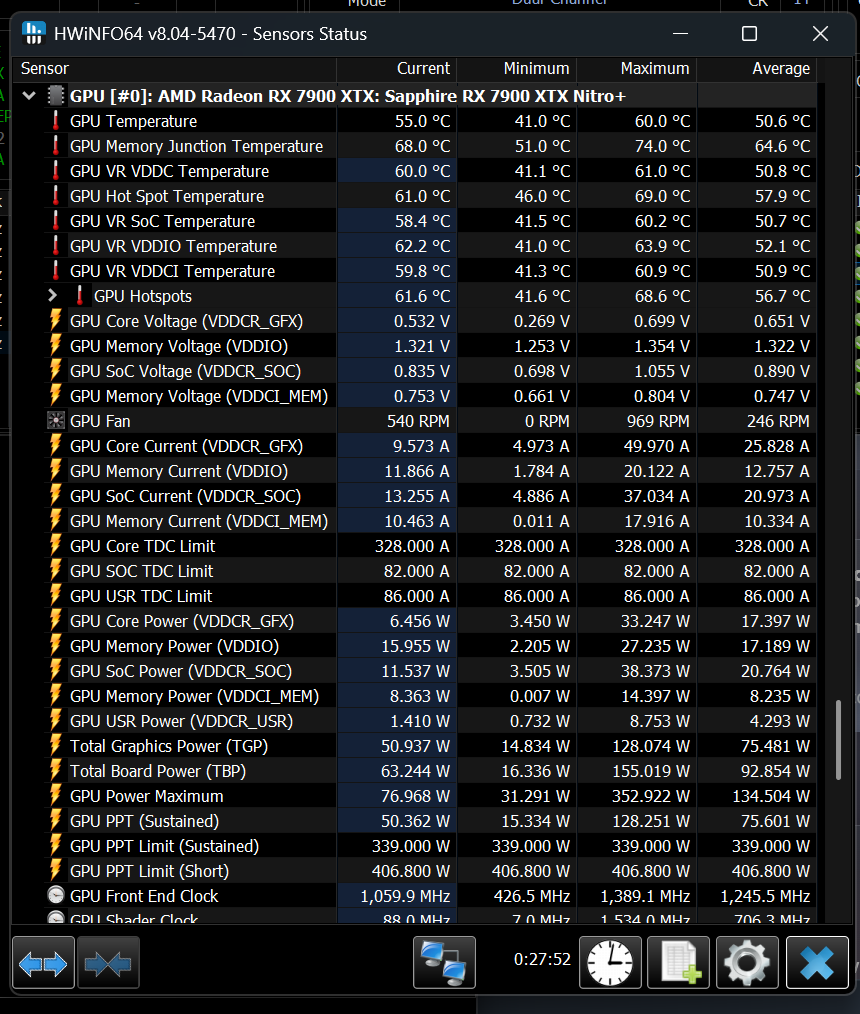Click current value 406.800 W

pos(411,871)
